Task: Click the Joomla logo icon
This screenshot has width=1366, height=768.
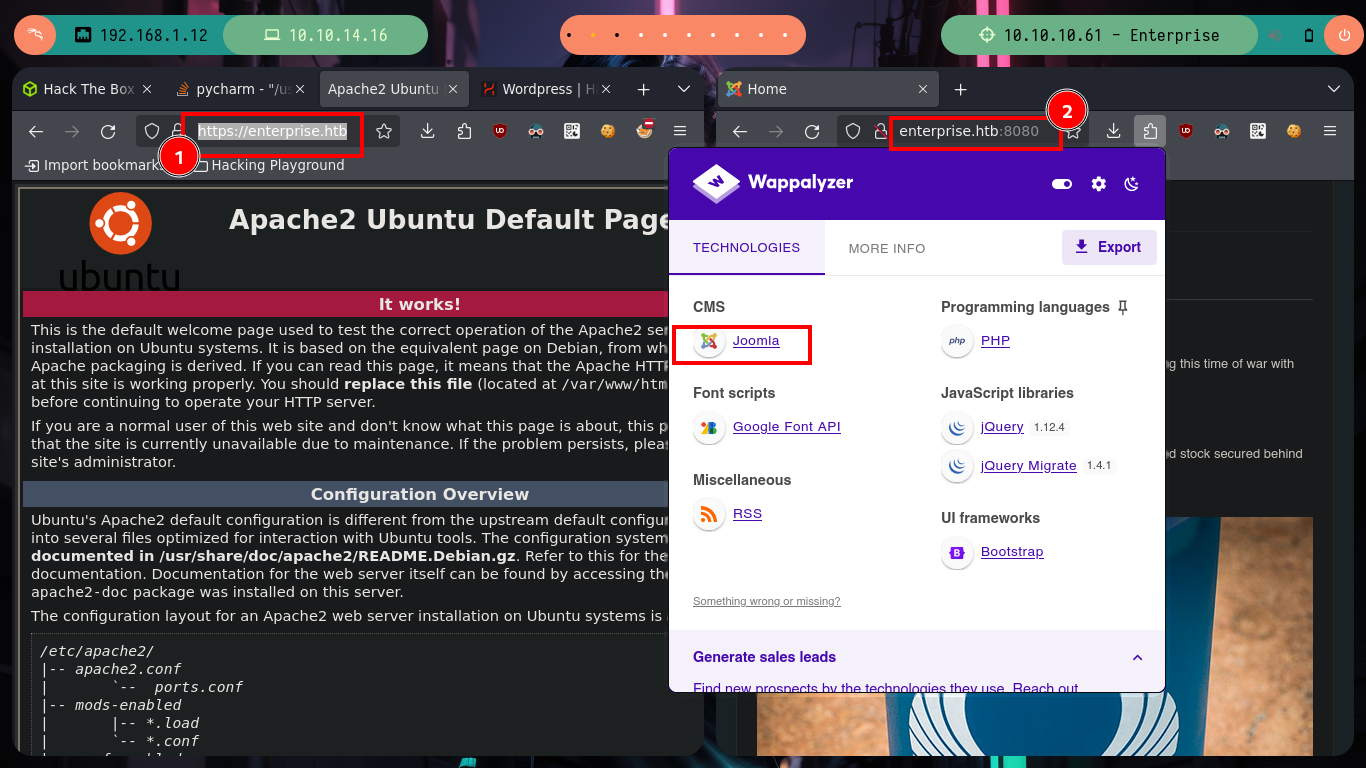Action: (x=709, y=342)
